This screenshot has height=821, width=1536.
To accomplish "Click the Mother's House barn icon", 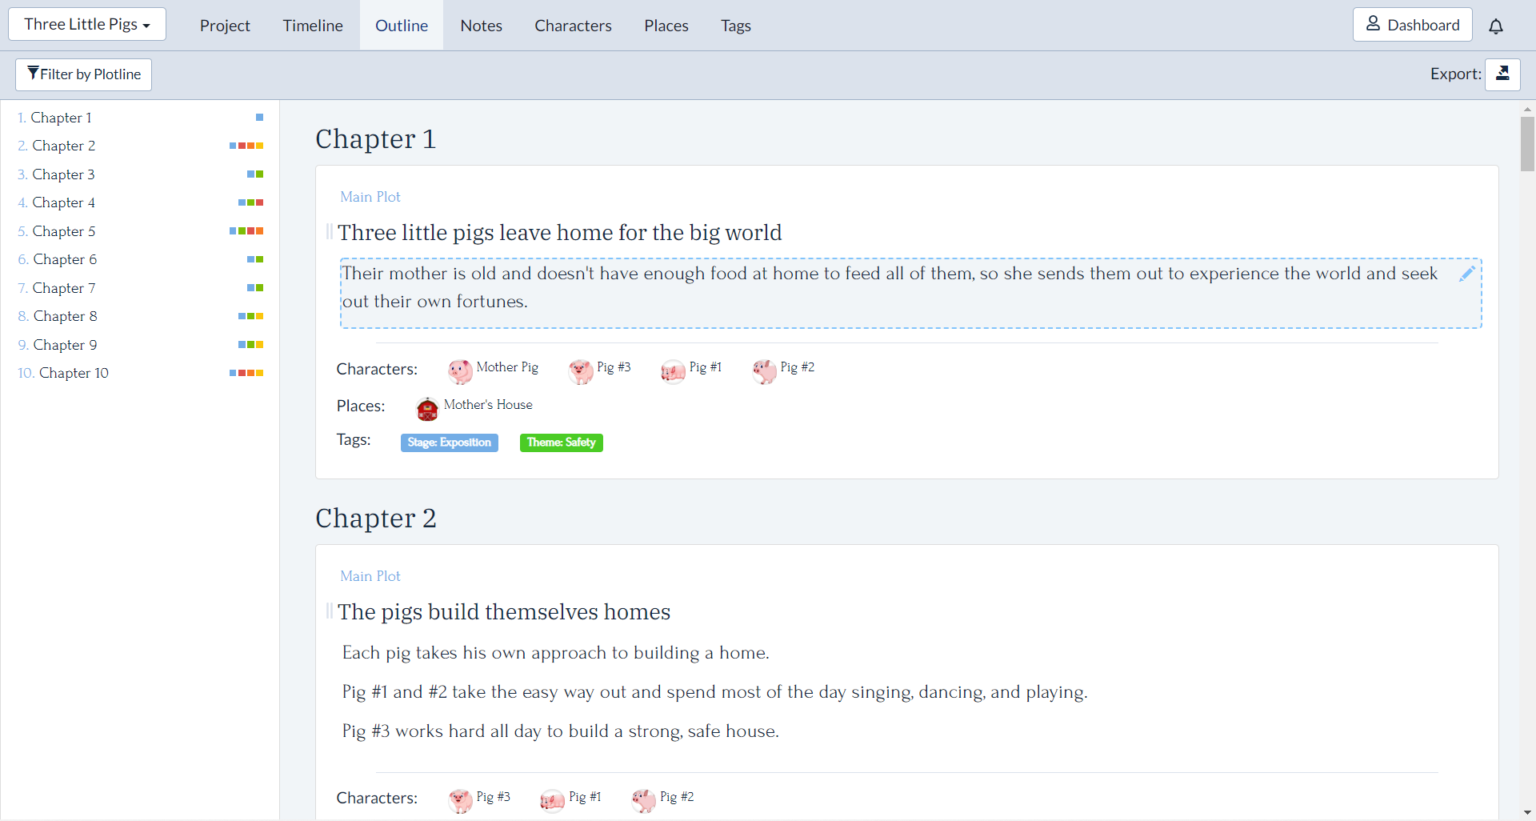I will point(427,408).
